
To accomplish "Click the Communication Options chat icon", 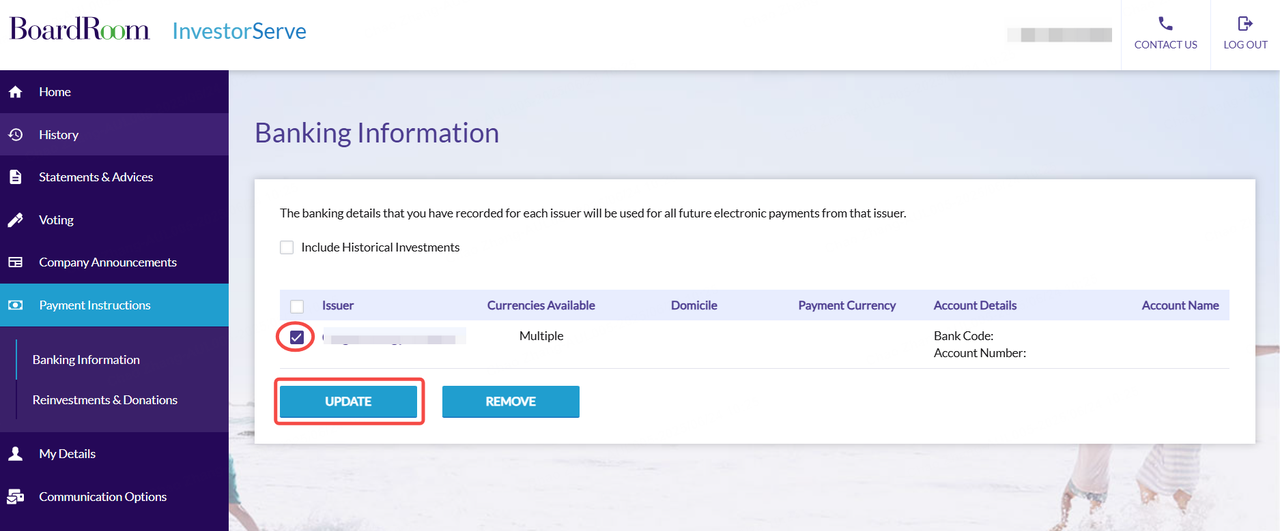I will coord(15,496).
